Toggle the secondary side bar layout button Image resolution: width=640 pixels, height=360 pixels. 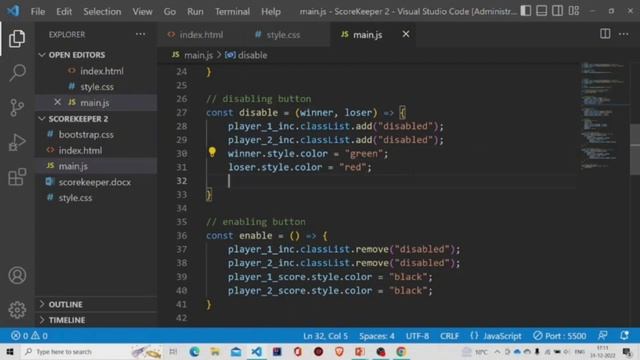(x=558, y=11)
